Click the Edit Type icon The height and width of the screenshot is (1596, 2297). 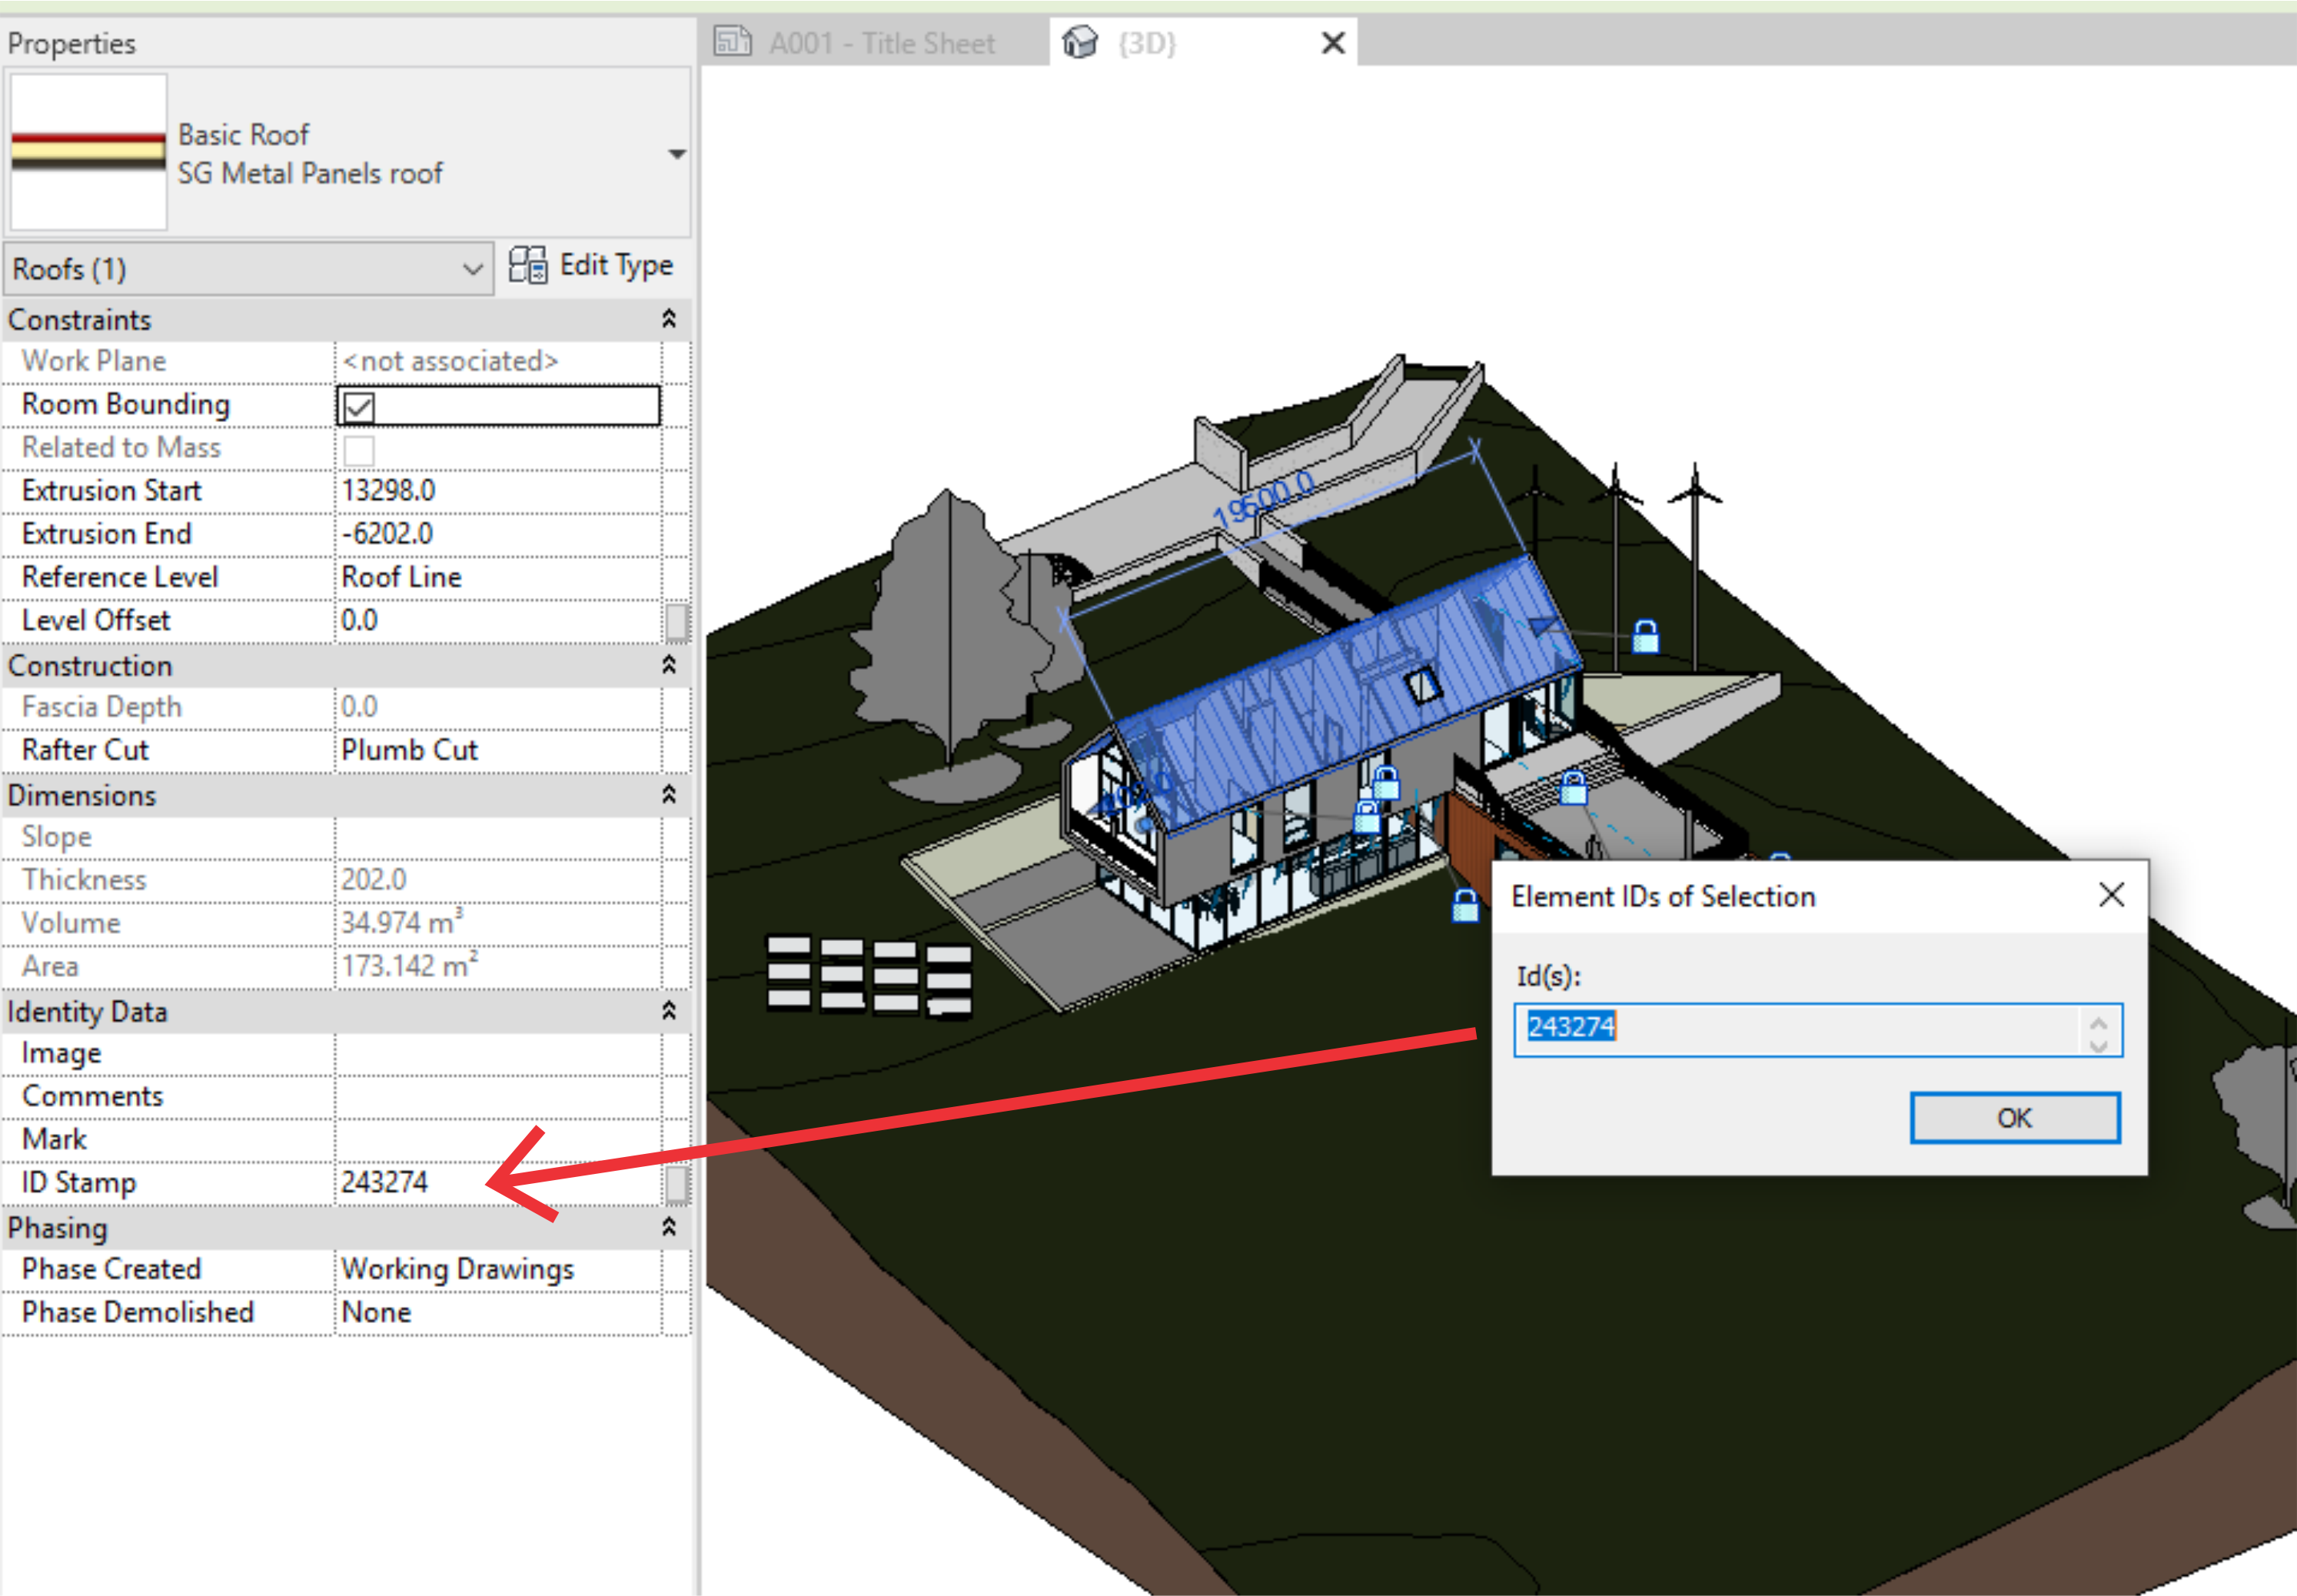point(527,265)
